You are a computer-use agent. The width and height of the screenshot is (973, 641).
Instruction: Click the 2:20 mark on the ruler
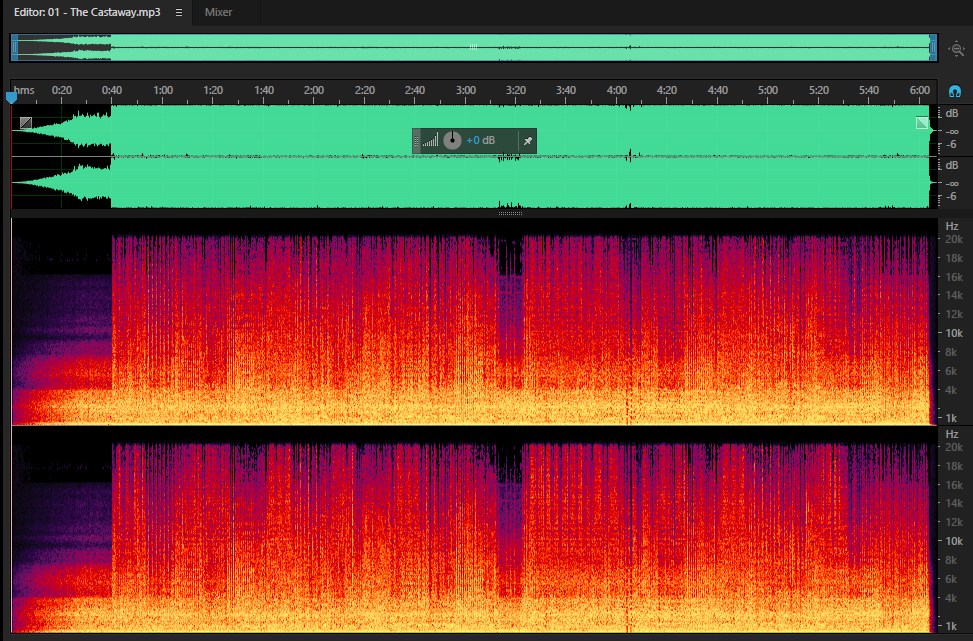click(364, 90)
